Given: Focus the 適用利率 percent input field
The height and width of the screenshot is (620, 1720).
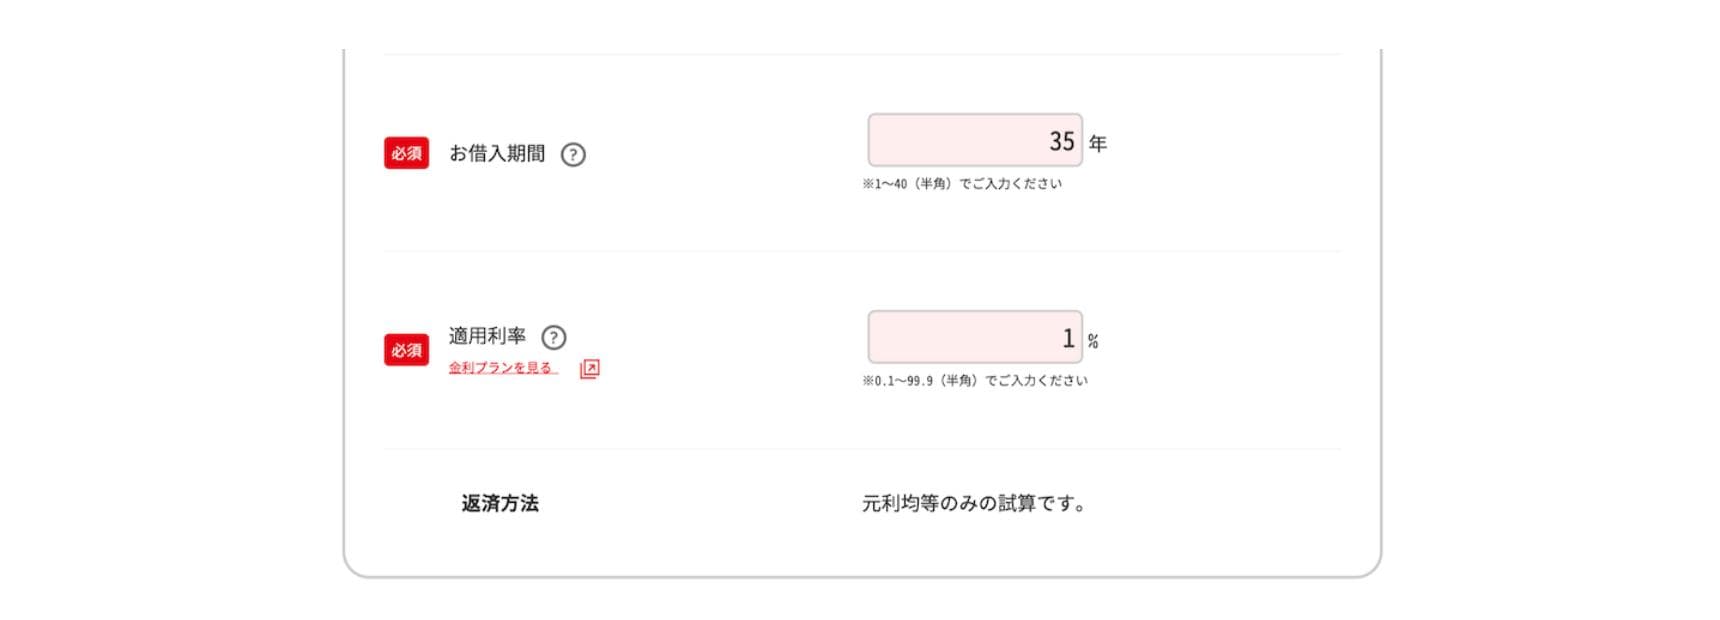Looking at the screenshot, I should pyautogui.click(x=974, y=338).
